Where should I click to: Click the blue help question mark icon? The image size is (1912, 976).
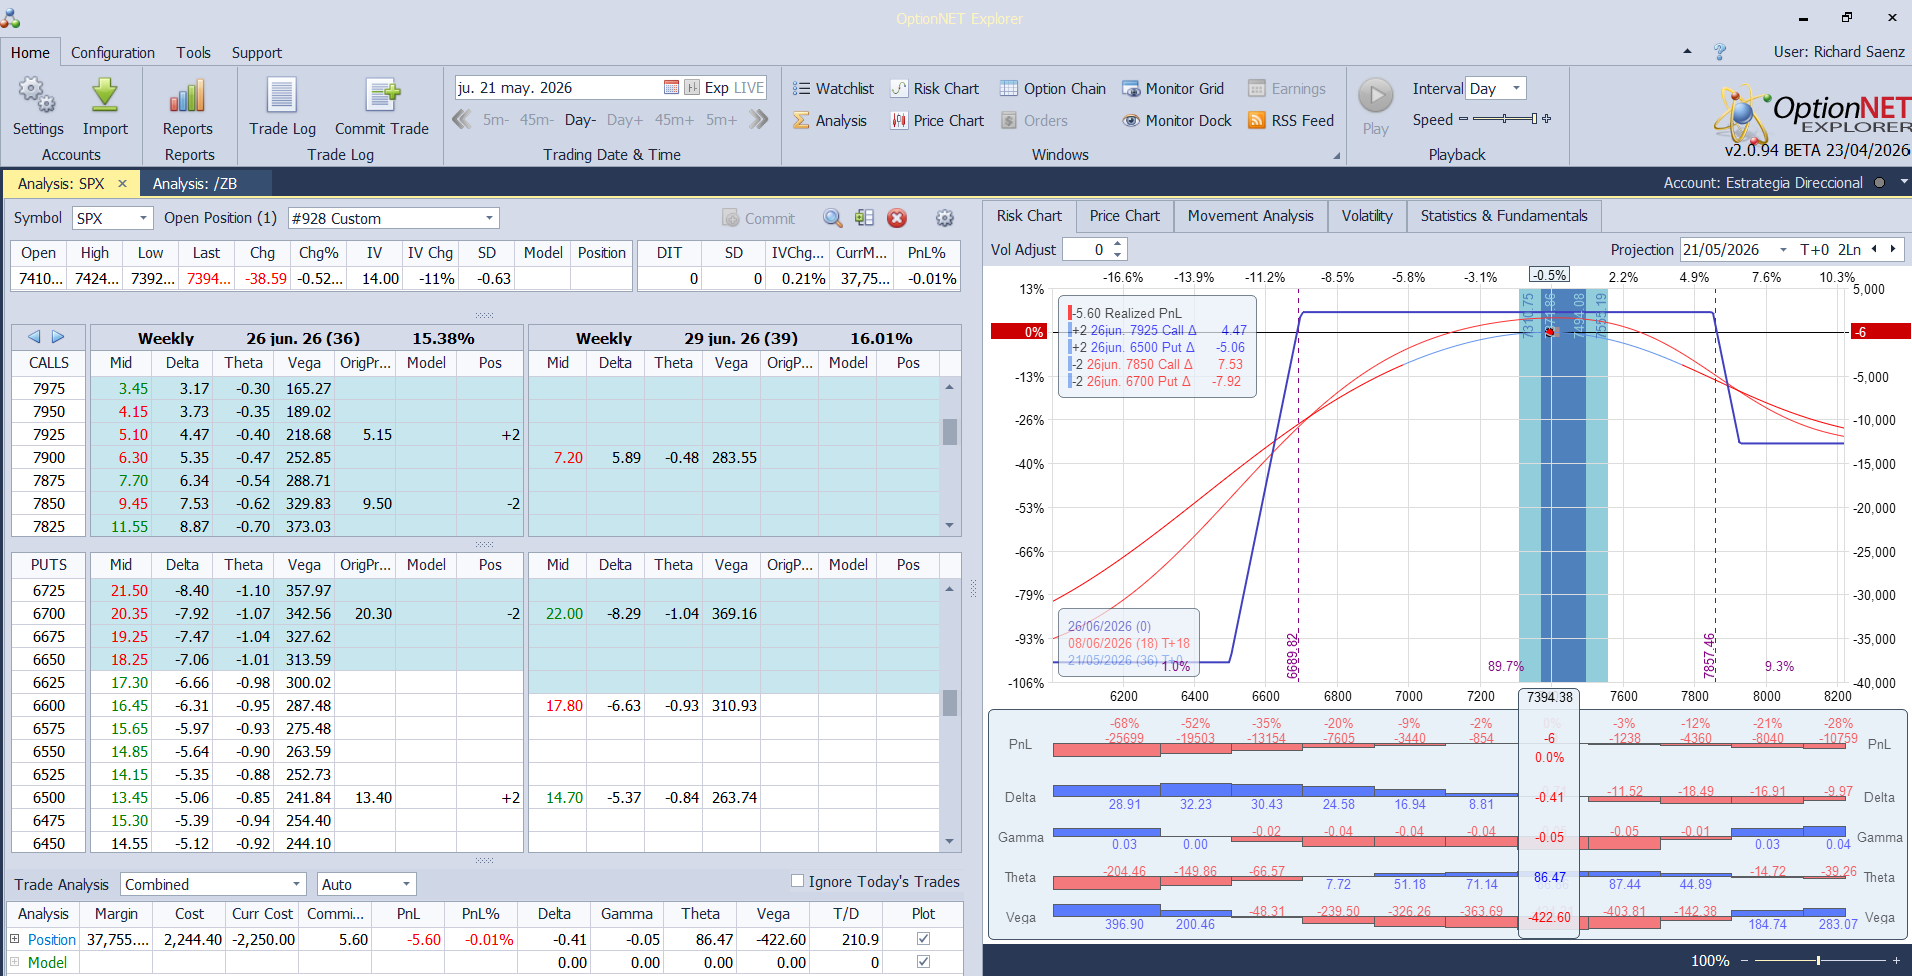(x=1720, y=52)
